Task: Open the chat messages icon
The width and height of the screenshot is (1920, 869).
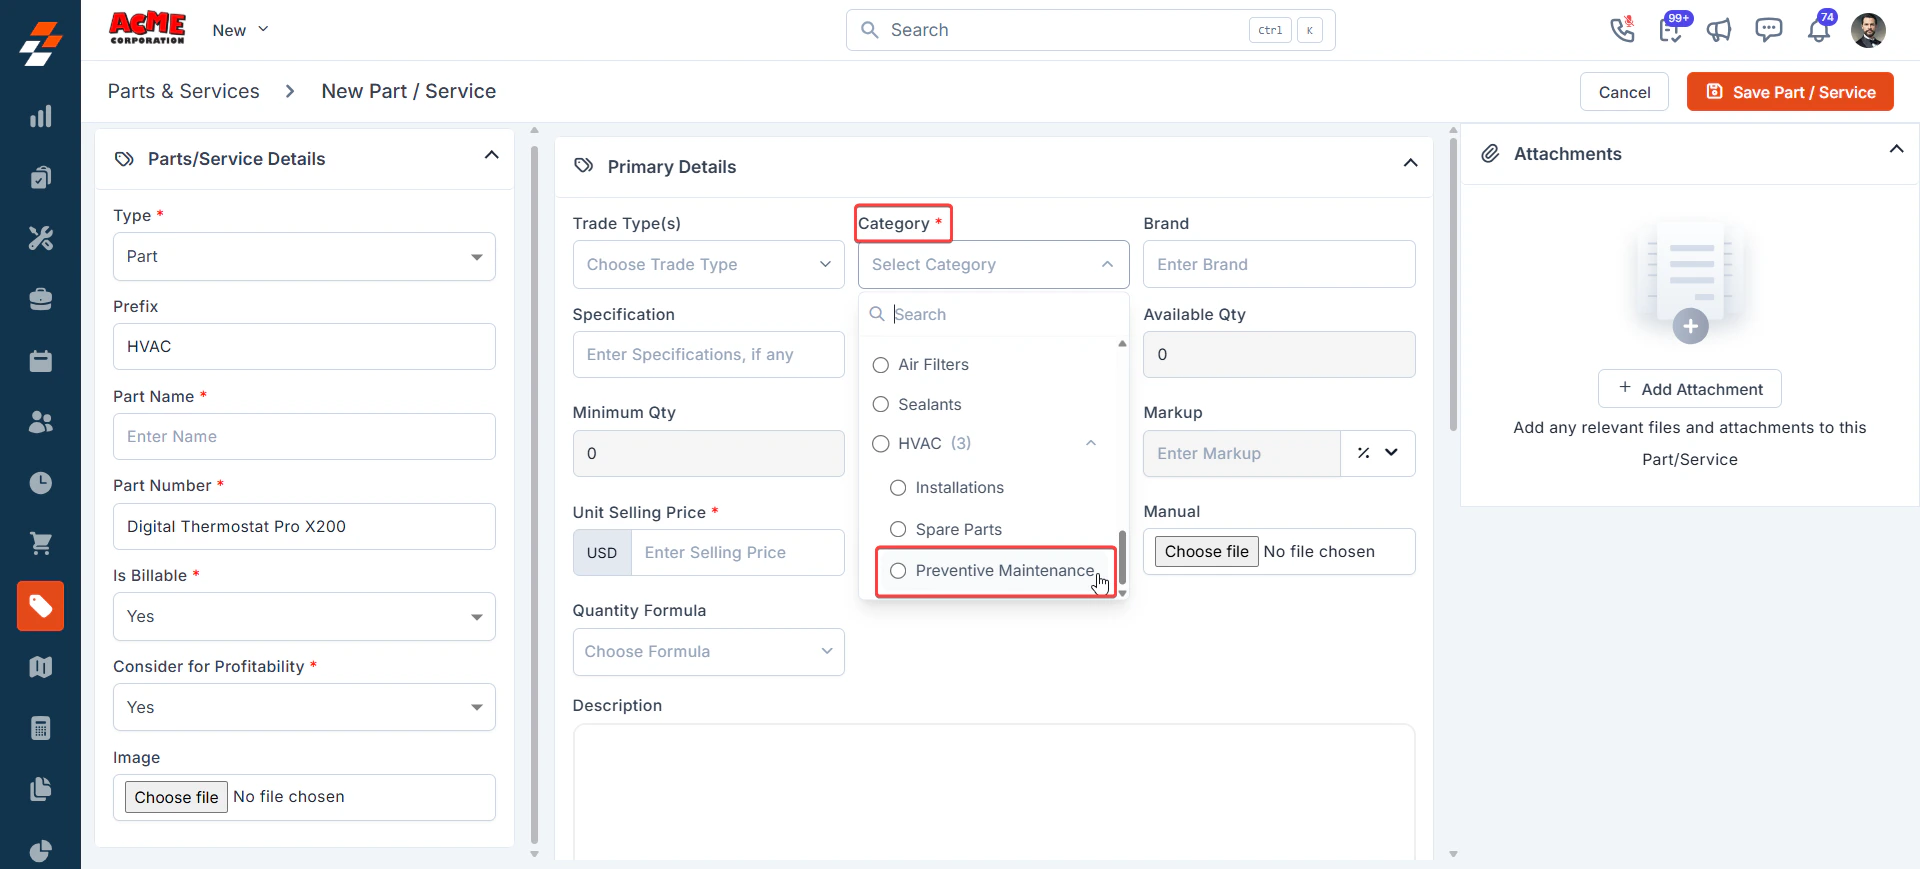Action: click(x=1768, y=30)
